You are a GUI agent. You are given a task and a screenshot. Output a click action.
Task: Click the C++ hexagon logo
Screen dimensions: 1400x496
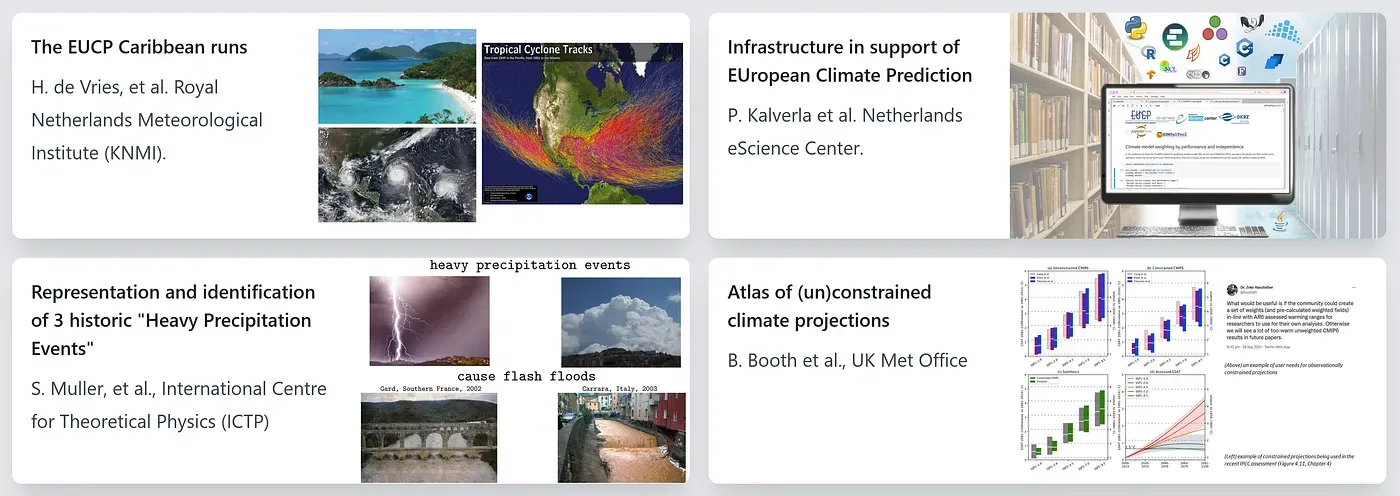(1245, 47)
